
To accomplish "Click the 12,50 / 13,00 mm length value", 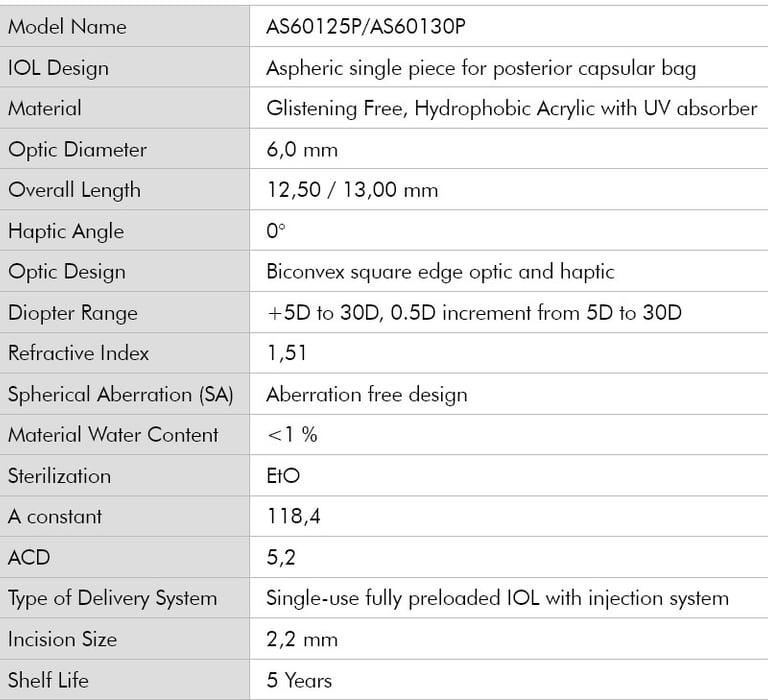I will coord(352,190).
